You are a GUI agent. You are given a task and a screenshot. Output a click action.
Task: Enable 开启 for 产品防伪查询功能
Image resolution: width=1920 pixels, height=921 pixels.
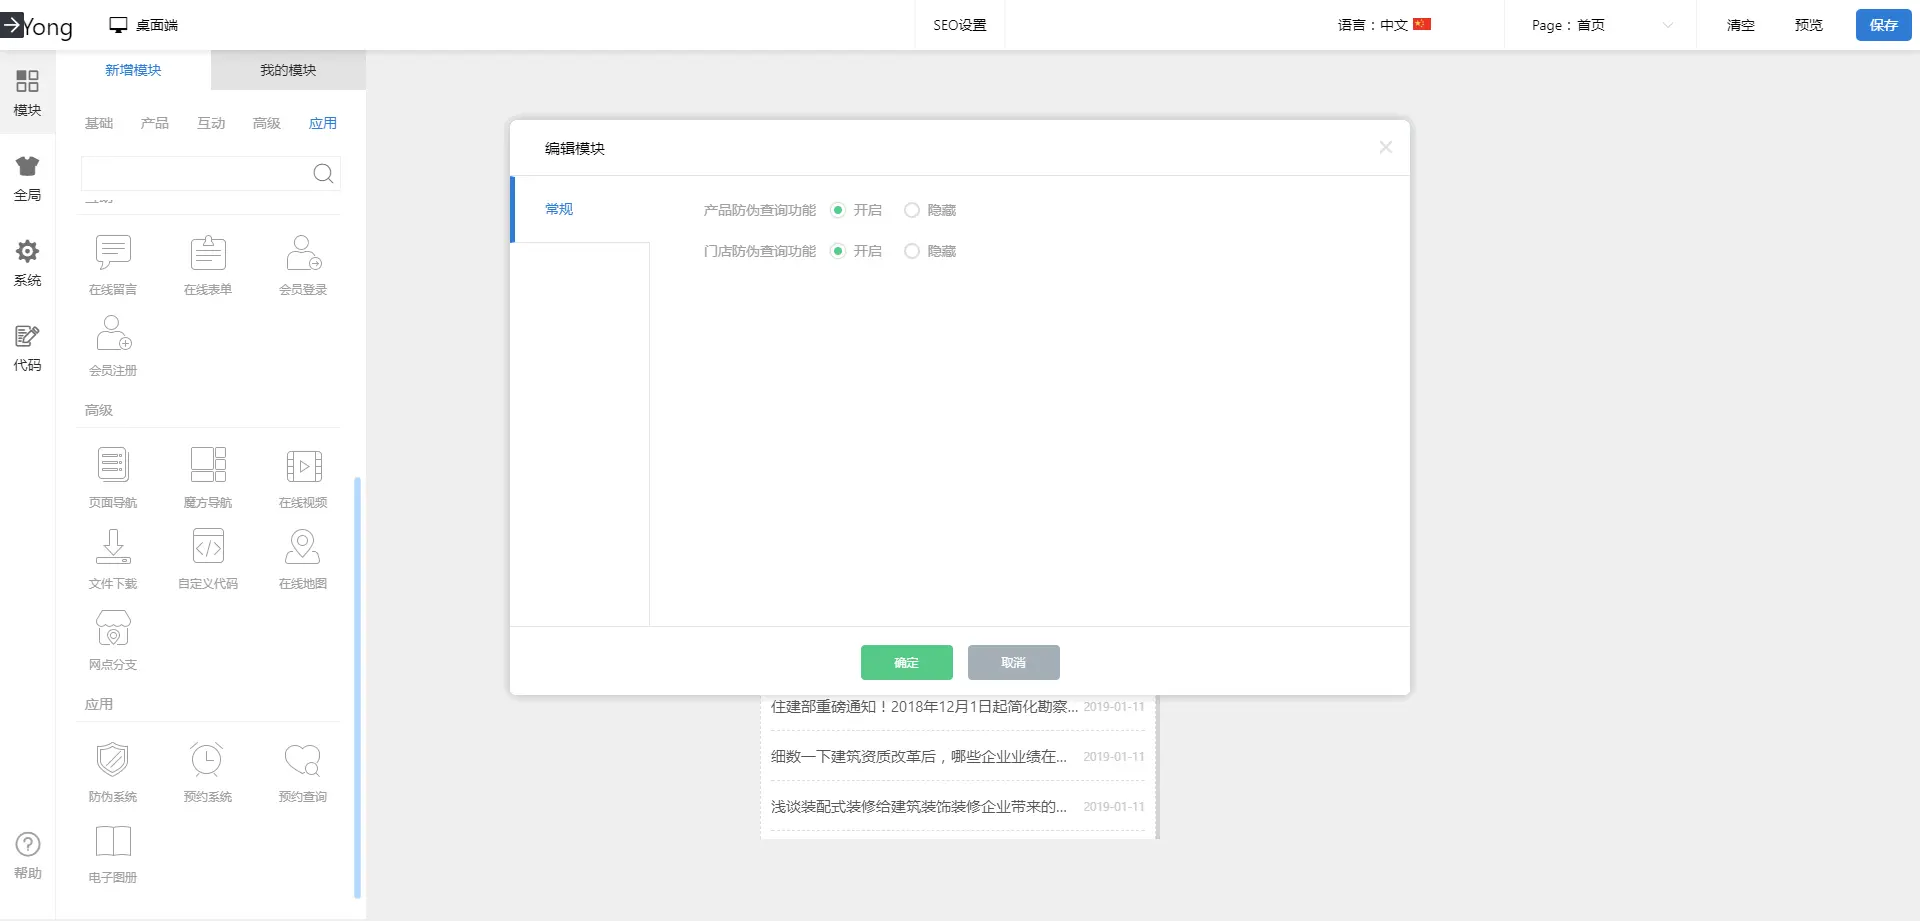[838, 210]
